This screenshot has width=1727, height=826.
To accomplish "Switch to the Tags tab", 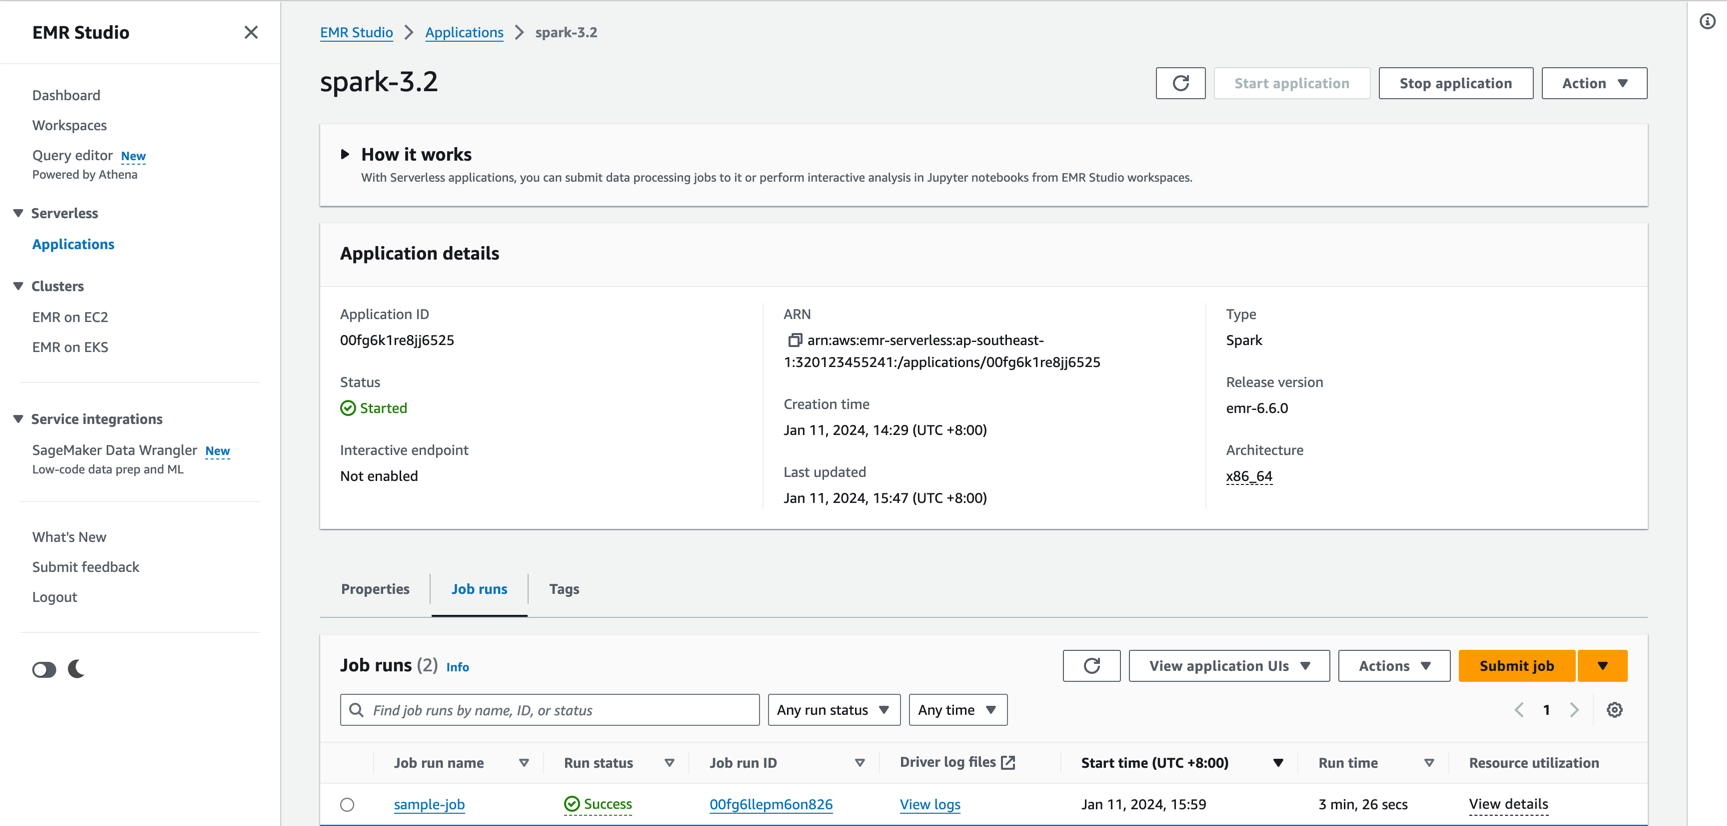I will pos(564,589).
